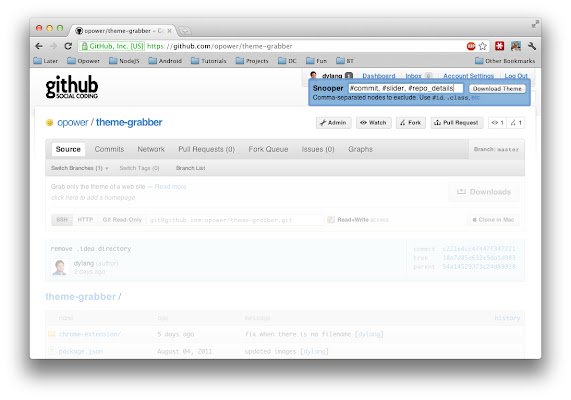Viewport: 571px width, 400px height.
Task: Click the forks count icon
Action: 516,123
